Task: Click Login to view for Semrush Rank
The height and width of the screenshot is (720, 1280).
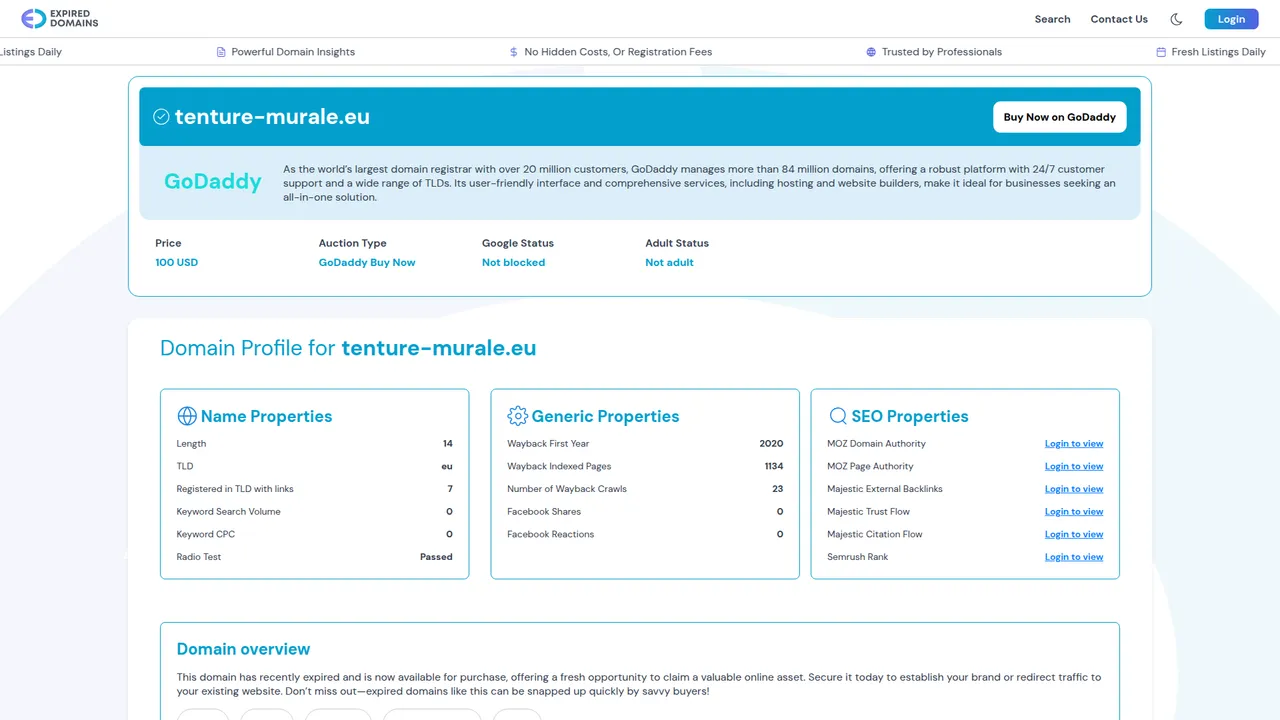Action: 1074,557
